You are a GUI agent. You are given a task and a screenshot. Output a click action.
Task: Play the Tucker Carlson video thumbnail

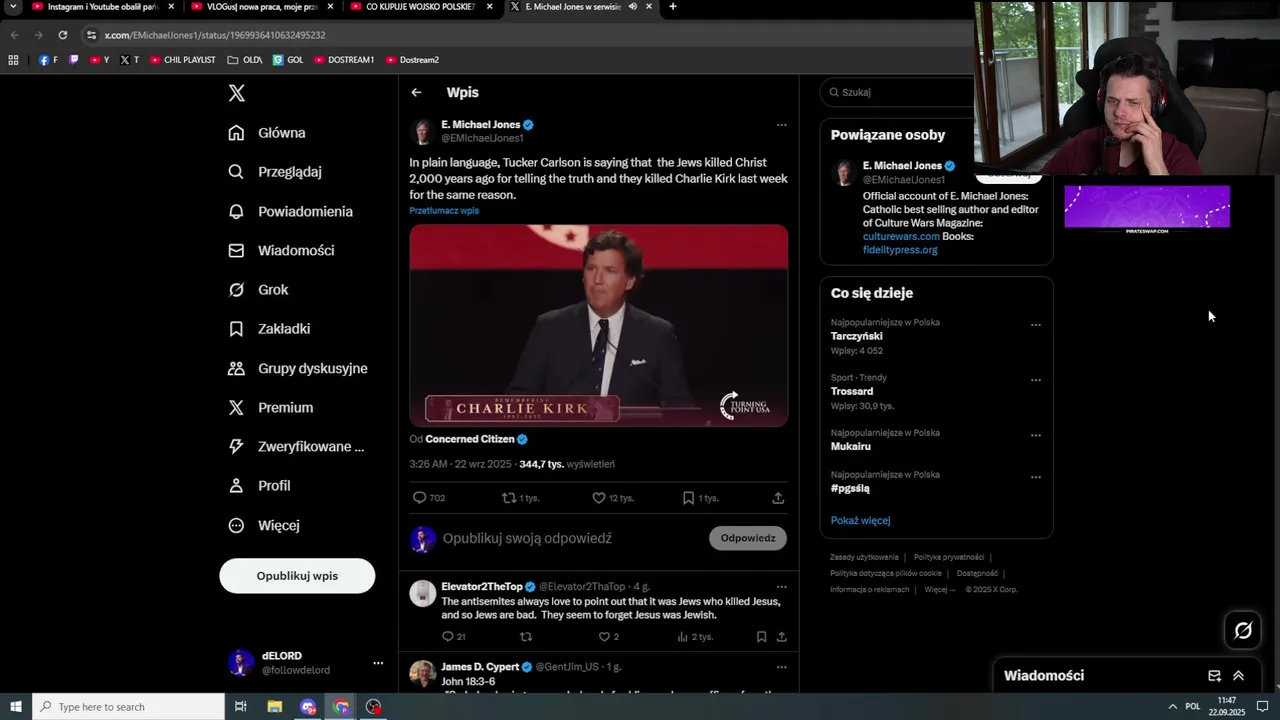click(x=598, y=326)
